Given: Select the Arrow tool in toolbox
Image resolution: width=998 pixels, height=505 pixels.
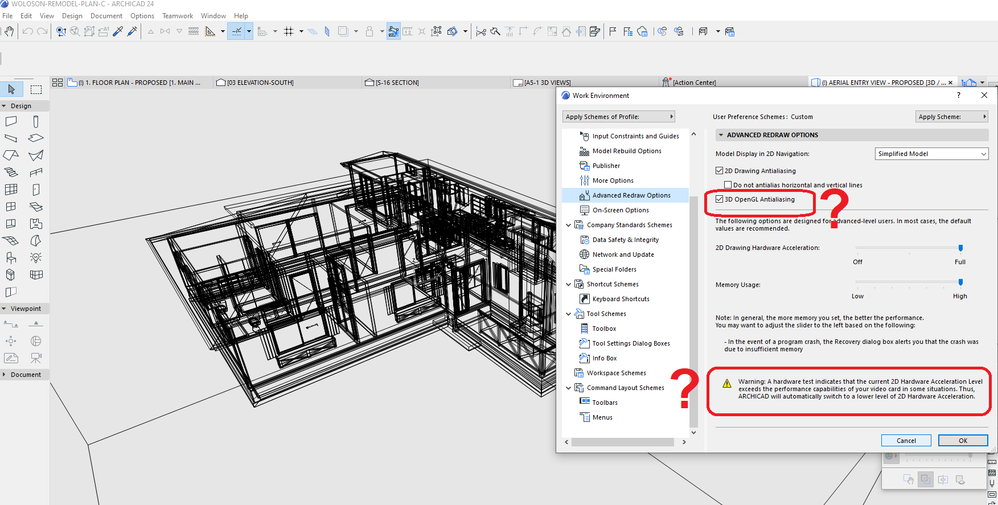Looking at the screenshot, I should [11, 89].
